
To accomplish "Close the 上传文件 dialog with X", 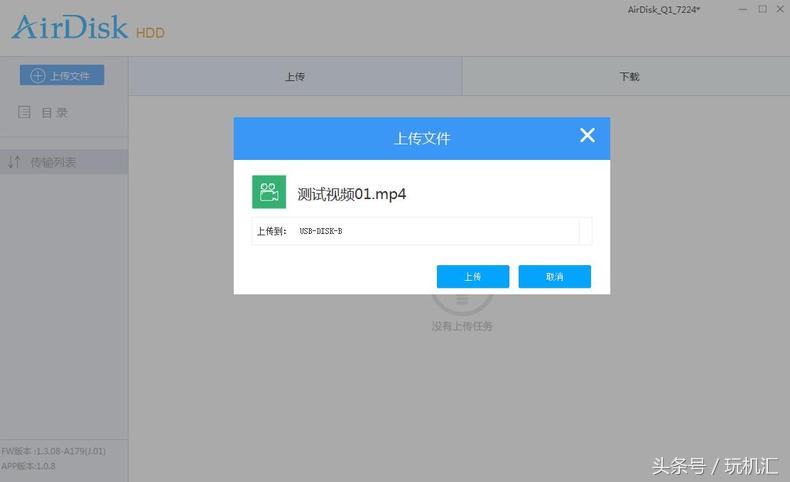I will click(x=587, y=135).
